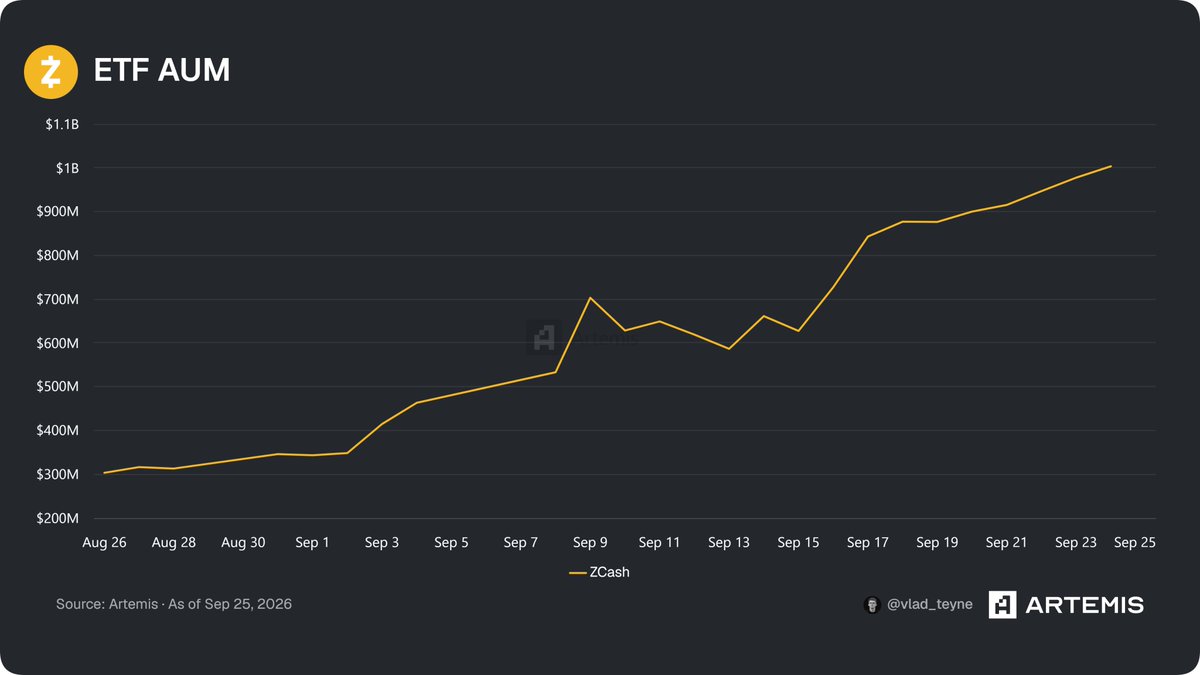Click the Sep 7 x-axis label

[521, 543]
